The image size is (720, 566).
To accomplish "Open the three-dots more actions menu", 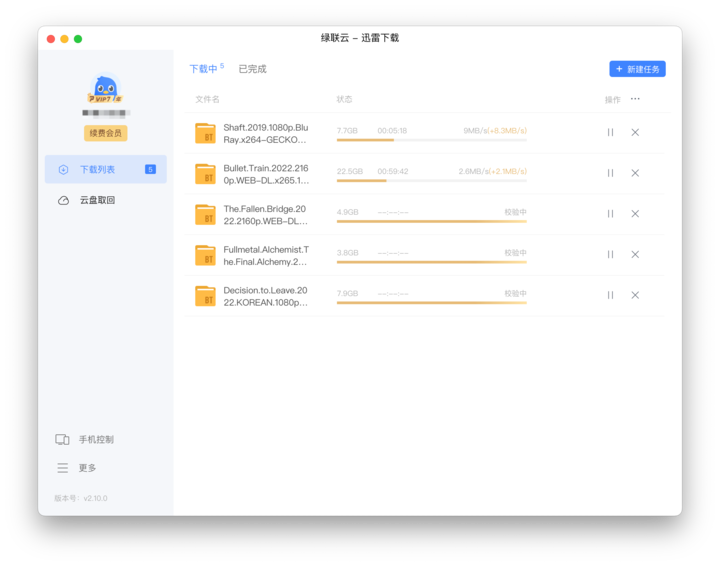I will click(635, 99).
